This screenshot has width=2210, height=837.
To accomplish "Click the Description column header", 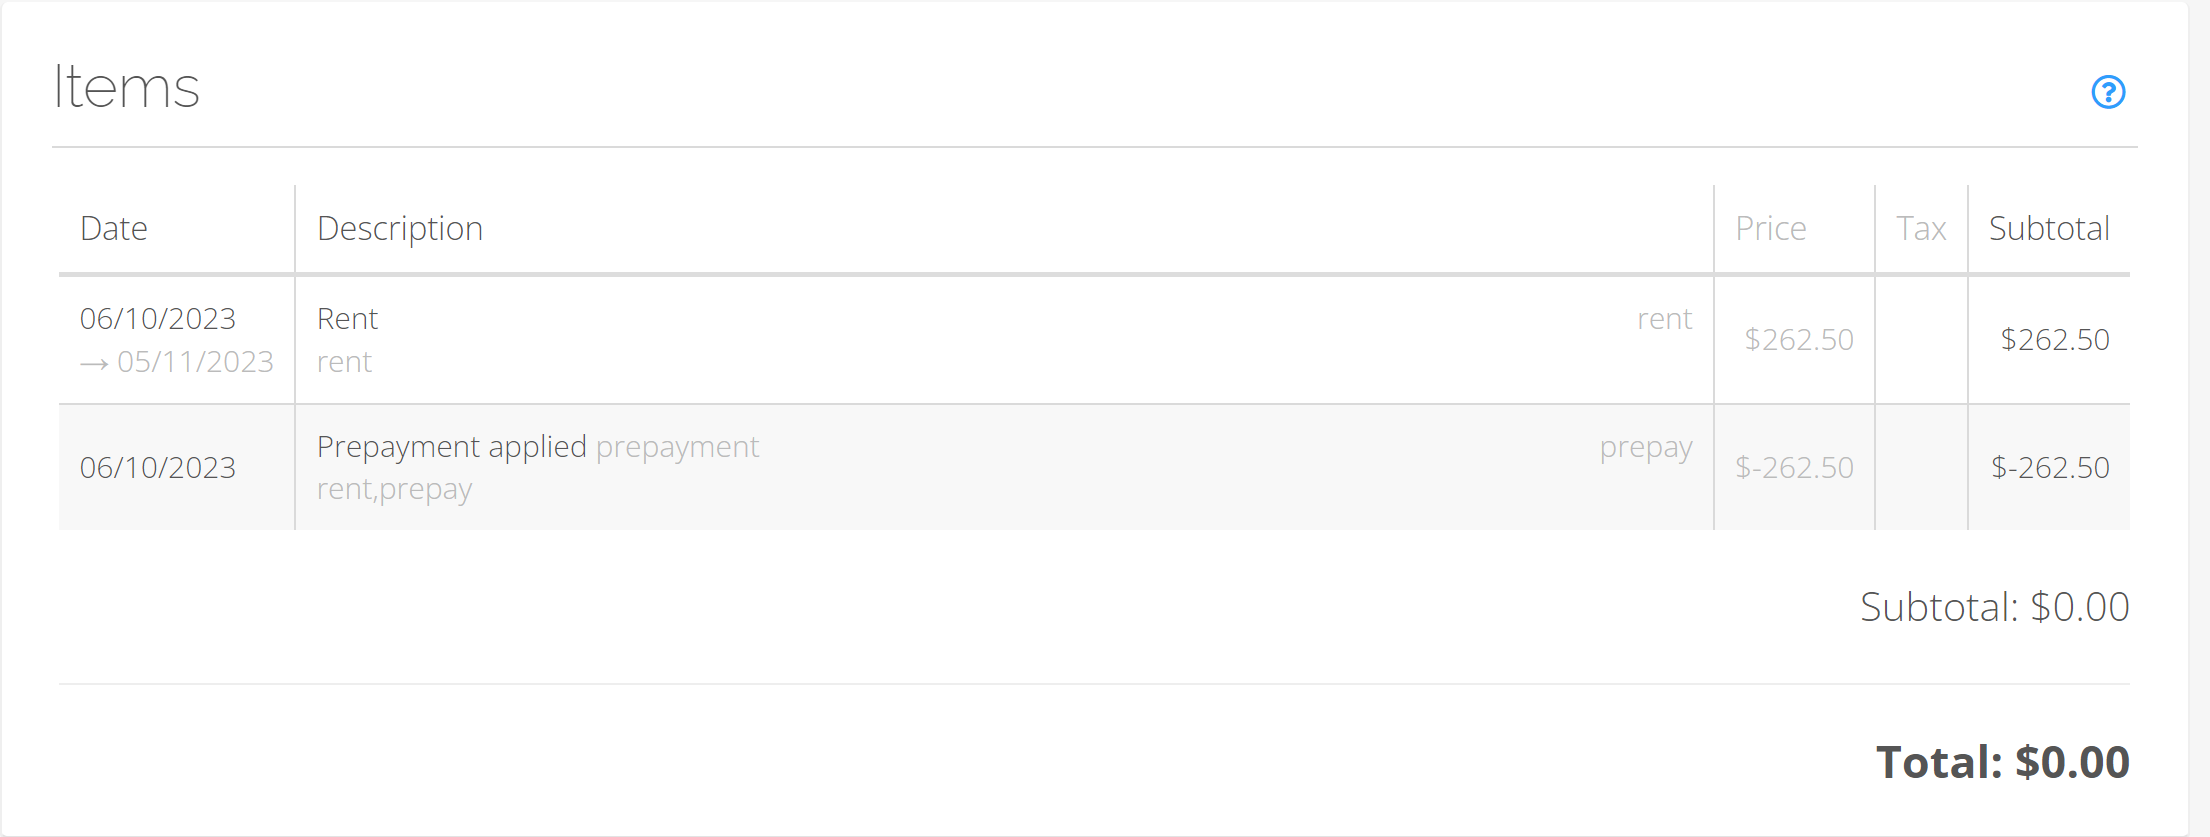I will pyautogui.click(x=400, y=229).
